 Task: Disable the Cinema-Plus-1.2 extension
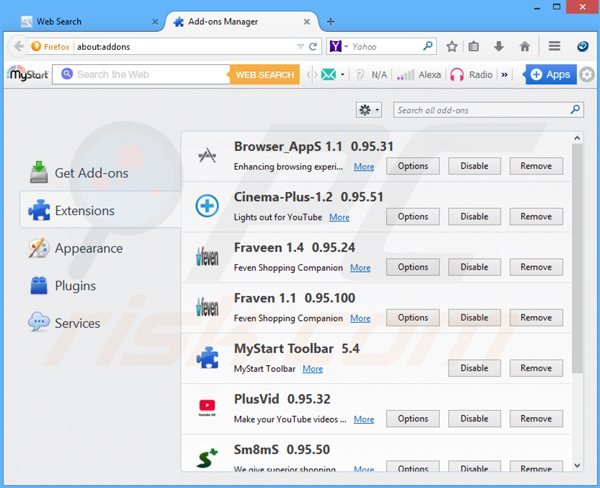click(x=474, y=217)
